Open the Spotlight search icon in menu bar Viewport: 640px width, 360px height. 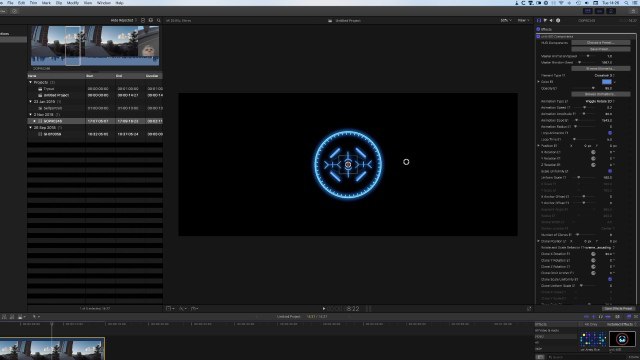point(626,3)
